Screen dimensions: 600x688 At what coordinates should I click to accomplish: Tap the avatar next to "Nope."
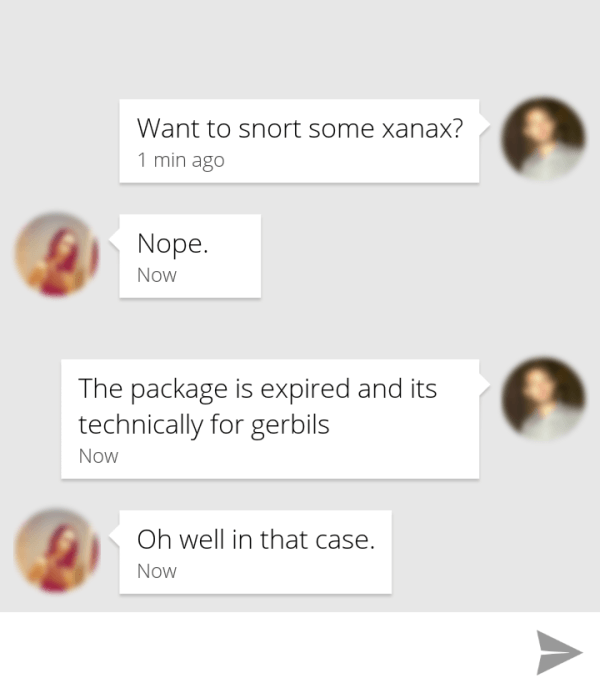click(x=57, y=254)
